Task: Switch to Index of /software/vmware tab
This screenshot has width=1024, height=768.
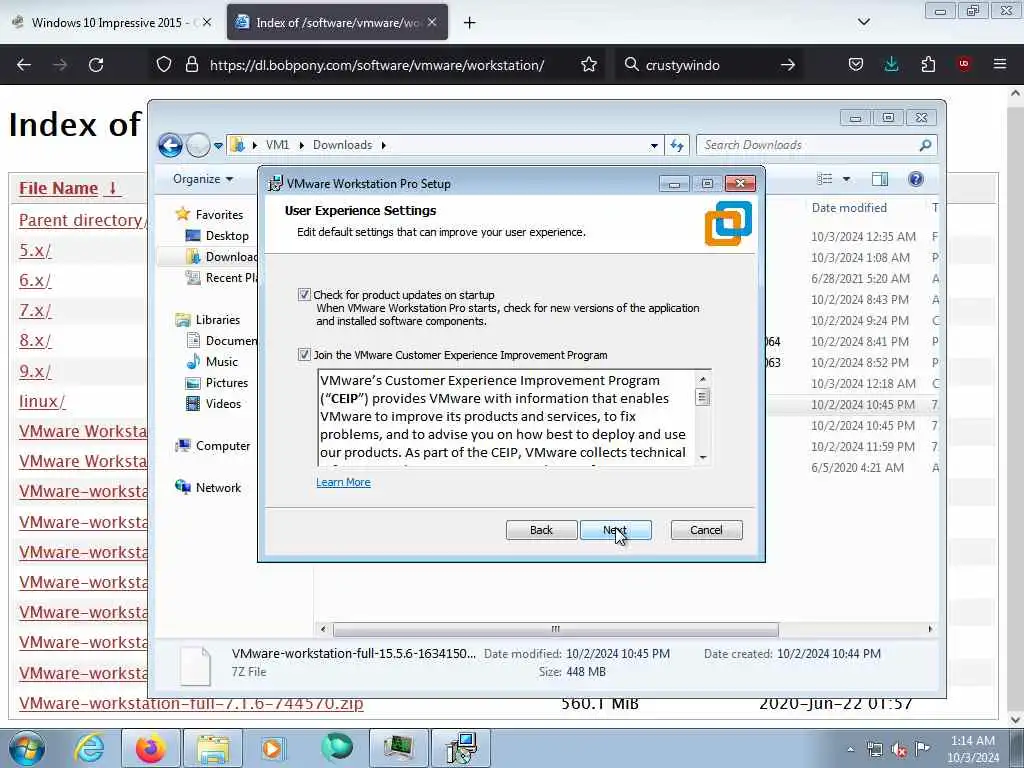Action: coord(337,22)
